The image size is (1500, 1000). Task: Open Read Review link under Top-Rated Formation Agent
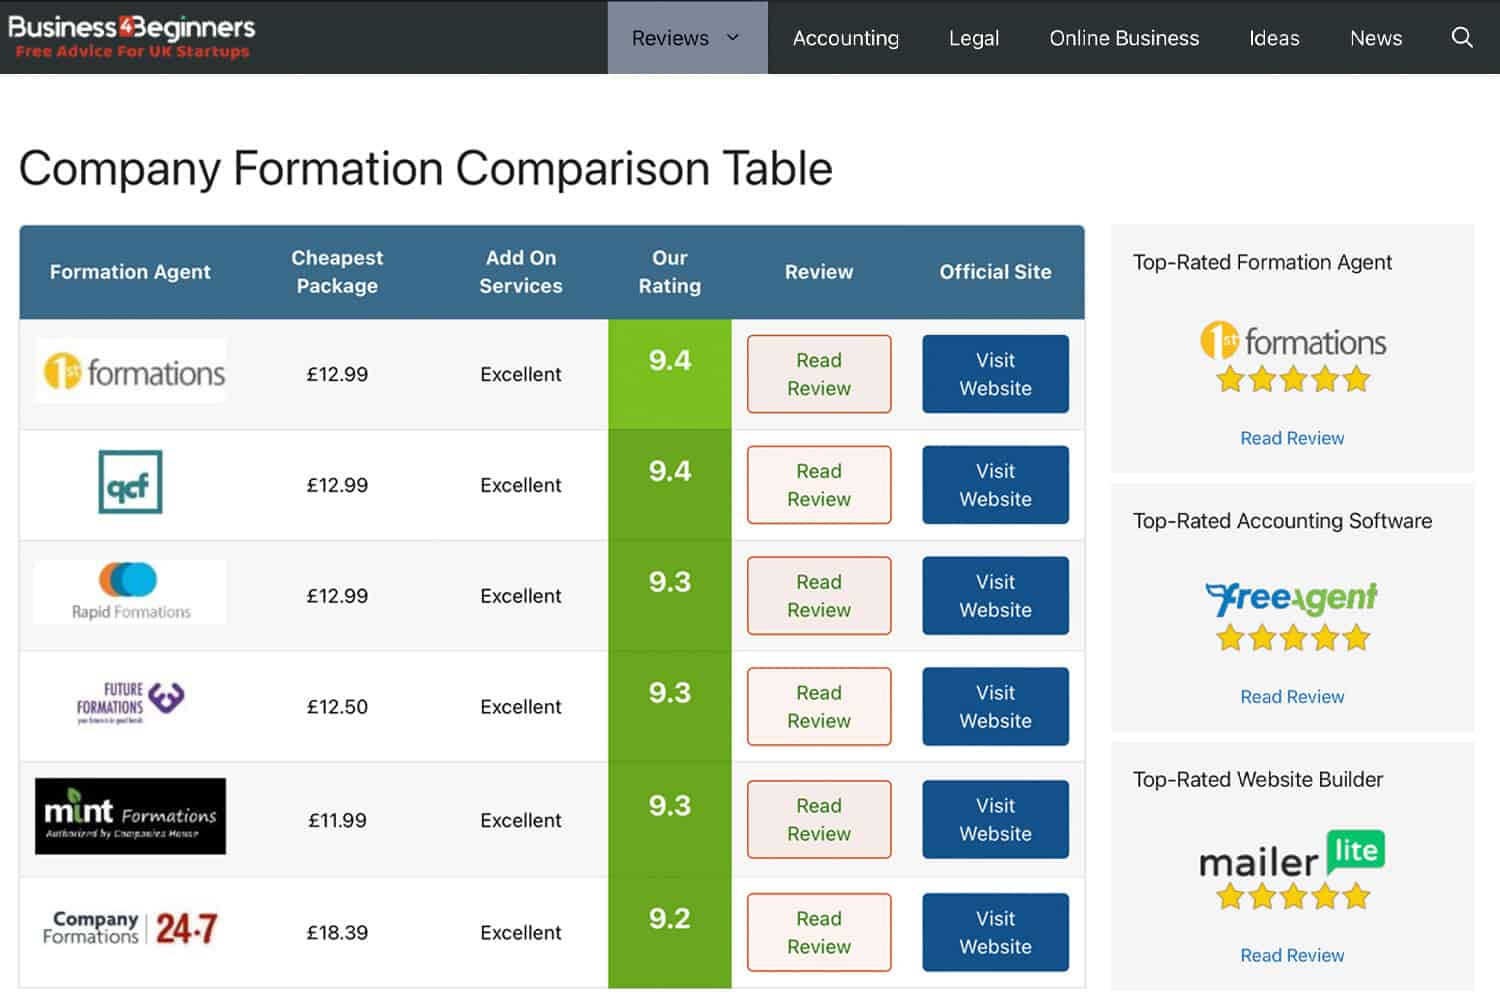tap(1292, 438)
